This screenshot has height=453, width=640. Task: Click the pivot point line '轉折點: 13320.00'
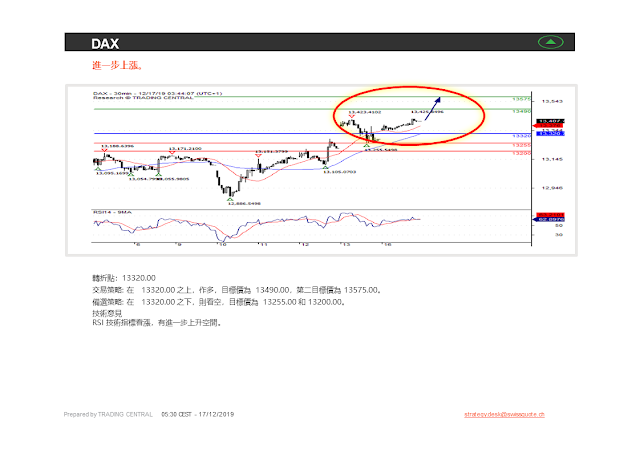124,278
